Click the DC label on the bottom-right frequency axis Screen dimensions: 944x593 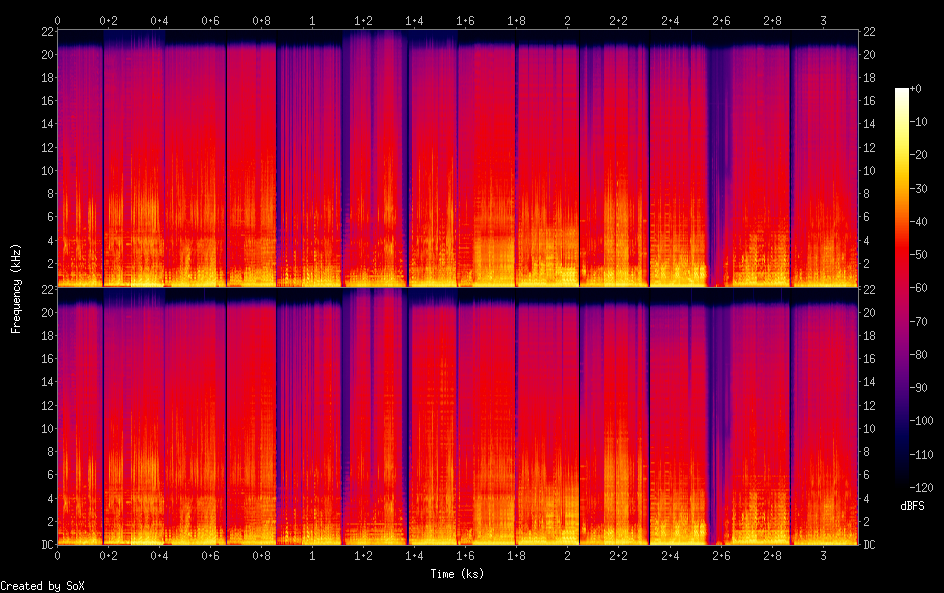point(870,544)
